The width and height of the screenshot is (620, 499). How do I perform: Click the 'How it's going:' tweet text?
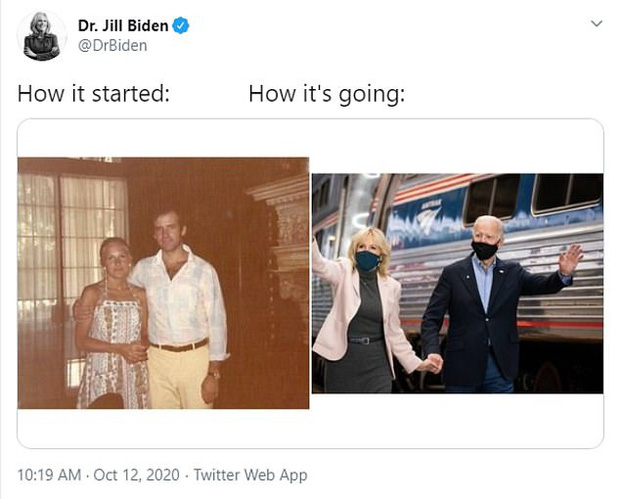click(327, 95)
